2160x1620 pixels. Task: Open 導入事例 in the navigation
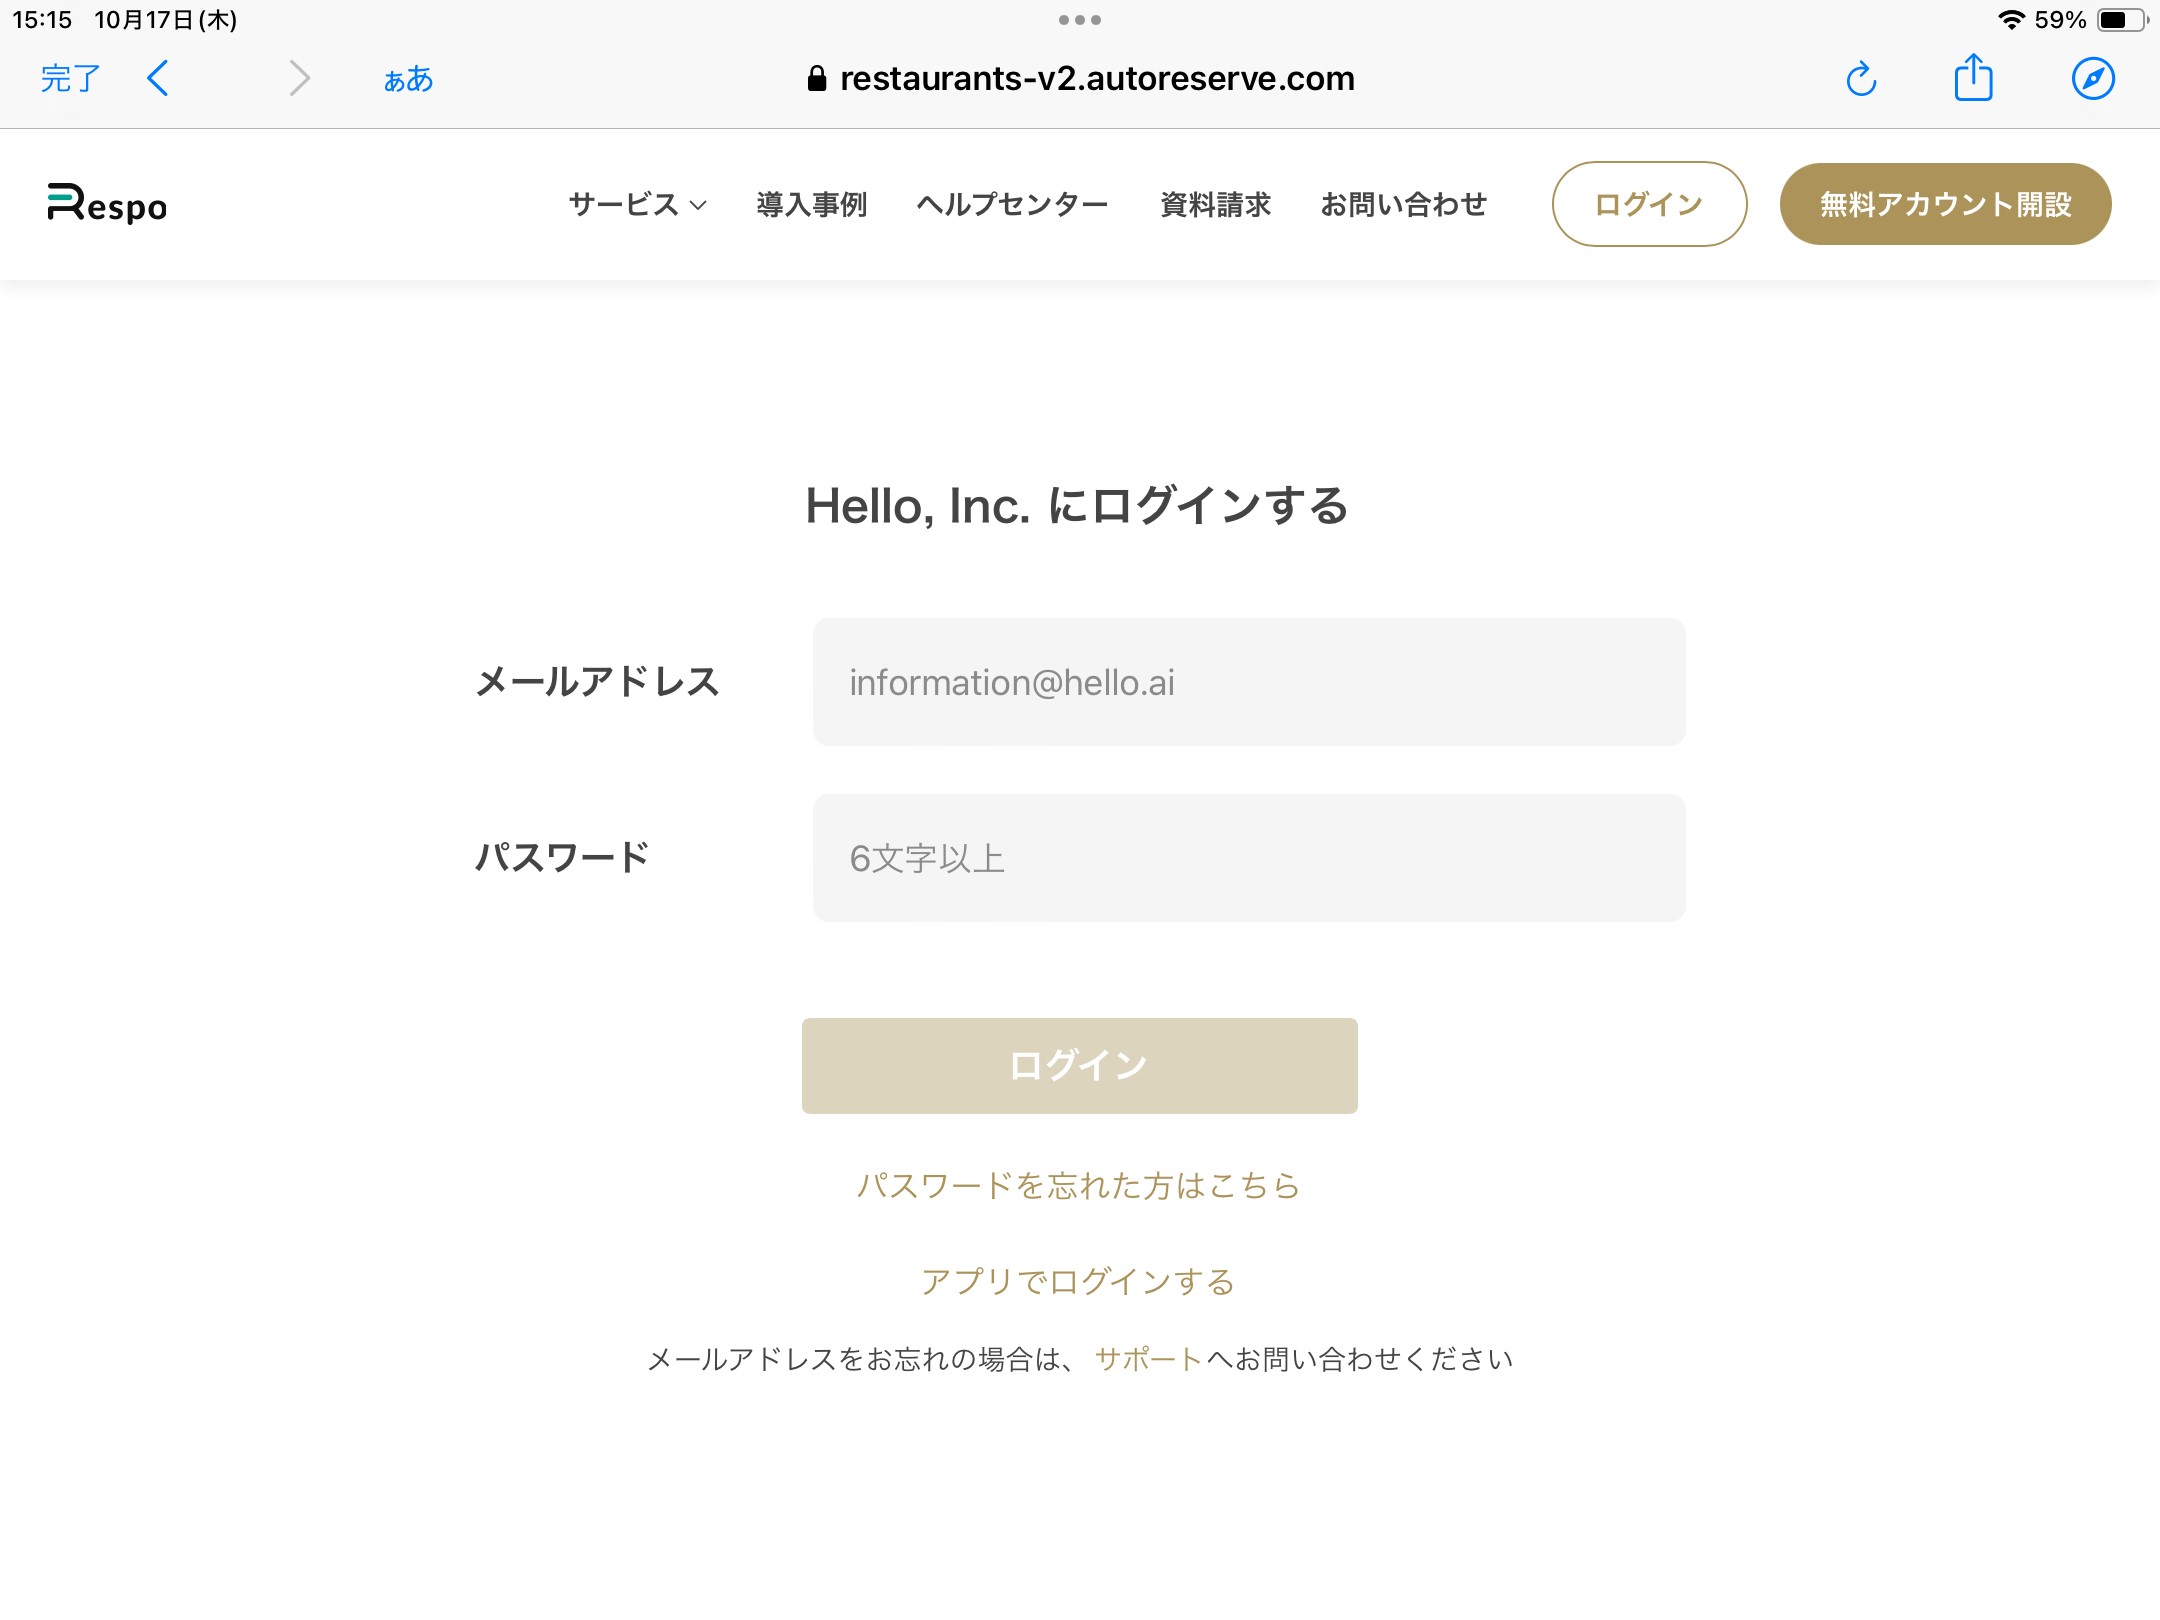click(811, 204)
